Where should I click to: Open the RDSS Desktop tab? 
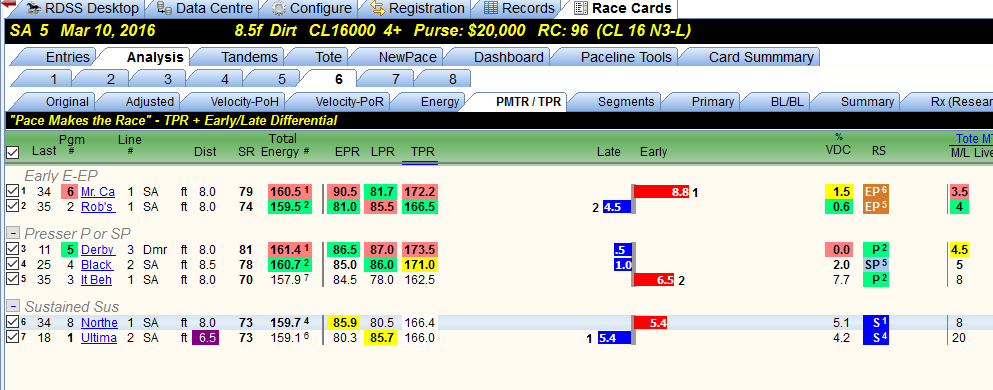(82, 8)
